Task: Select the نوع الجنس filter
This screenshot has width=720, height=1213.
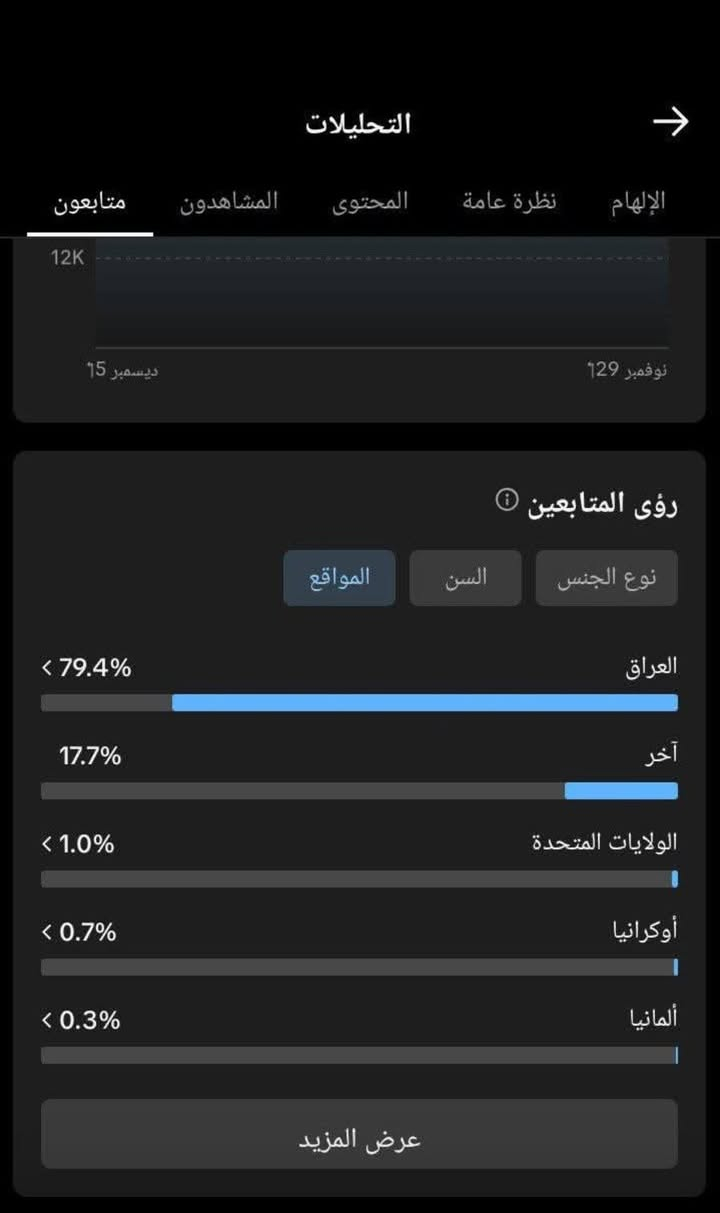Action: 607,577
